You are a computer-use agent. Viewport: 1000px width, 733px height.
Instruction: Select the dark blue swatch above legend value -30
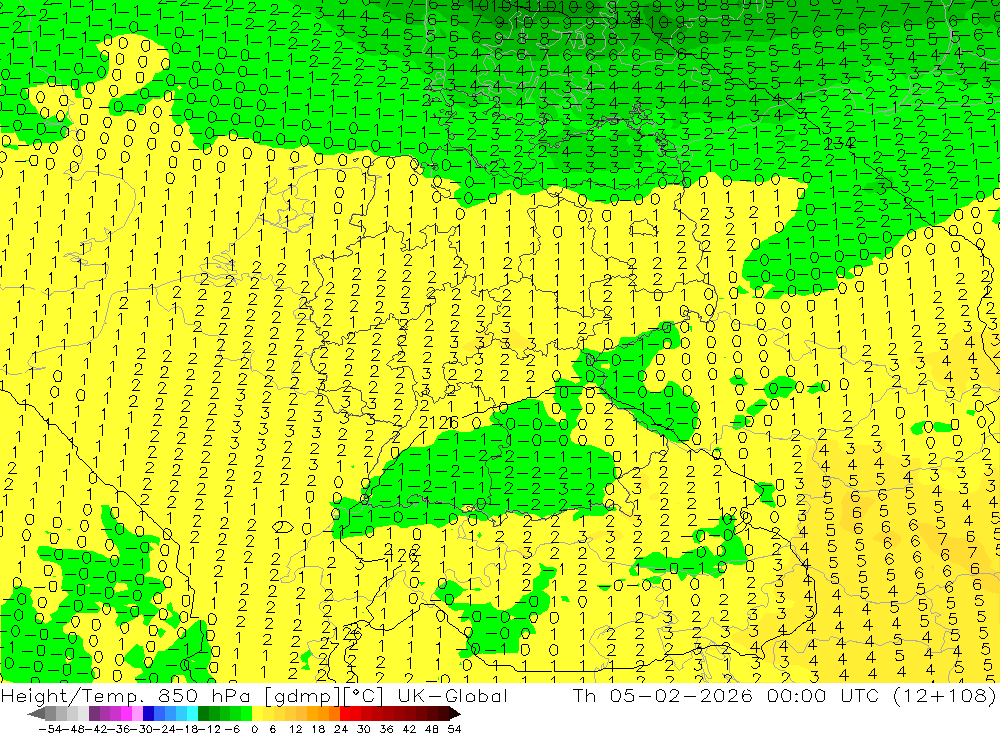(148, 714)
